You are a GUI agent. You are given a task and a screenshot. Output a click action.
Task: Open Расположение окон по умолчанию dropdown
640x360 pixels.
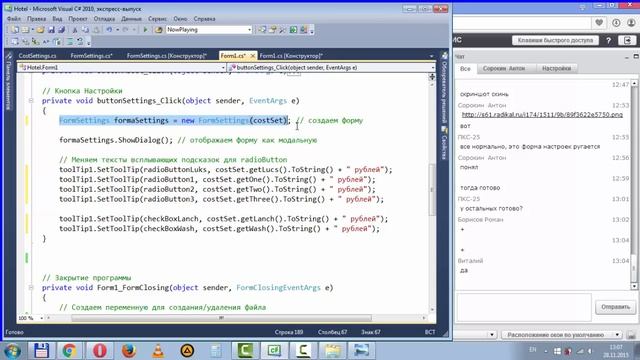(562, 335)
